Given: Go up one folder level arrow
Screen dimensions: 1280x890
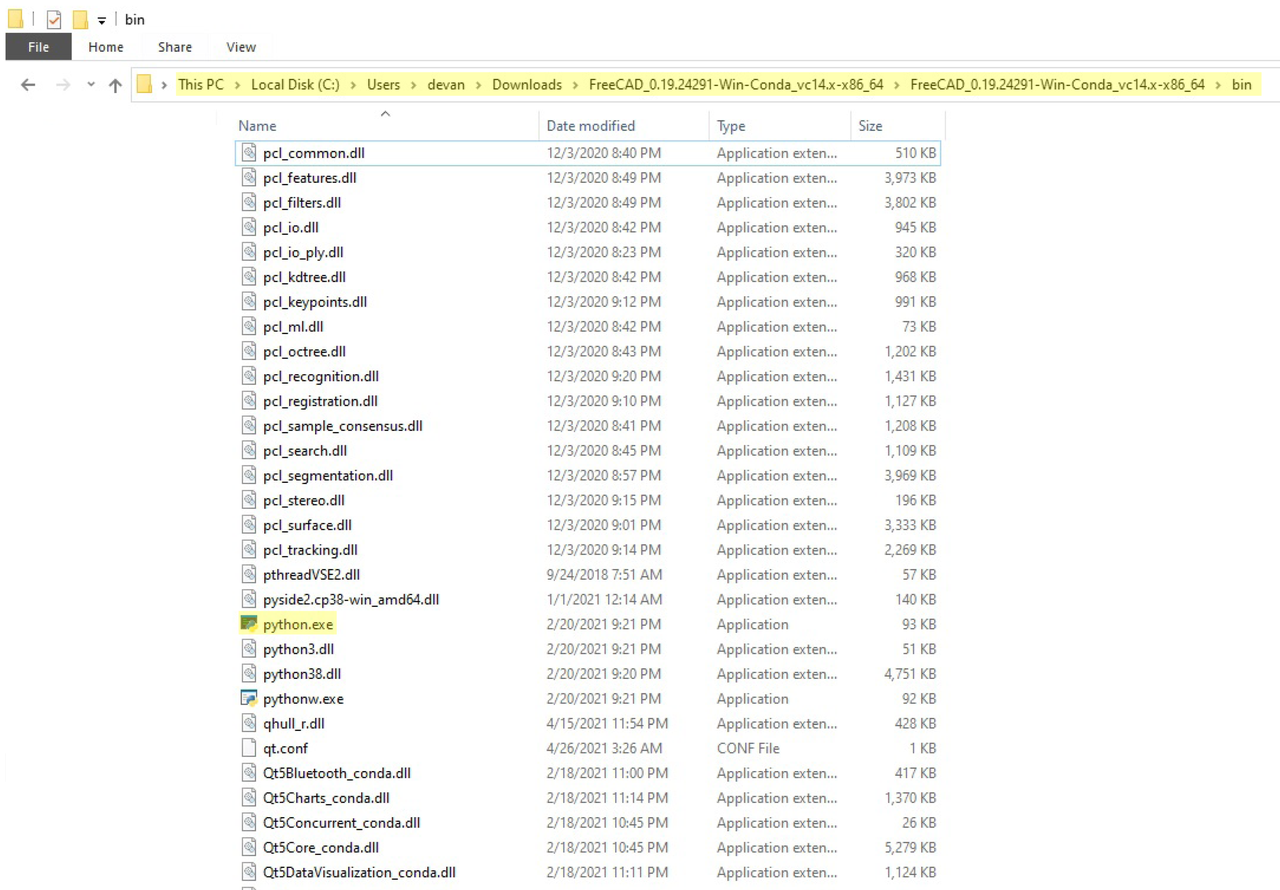Looking at the screenshot, I should [115, 85].
